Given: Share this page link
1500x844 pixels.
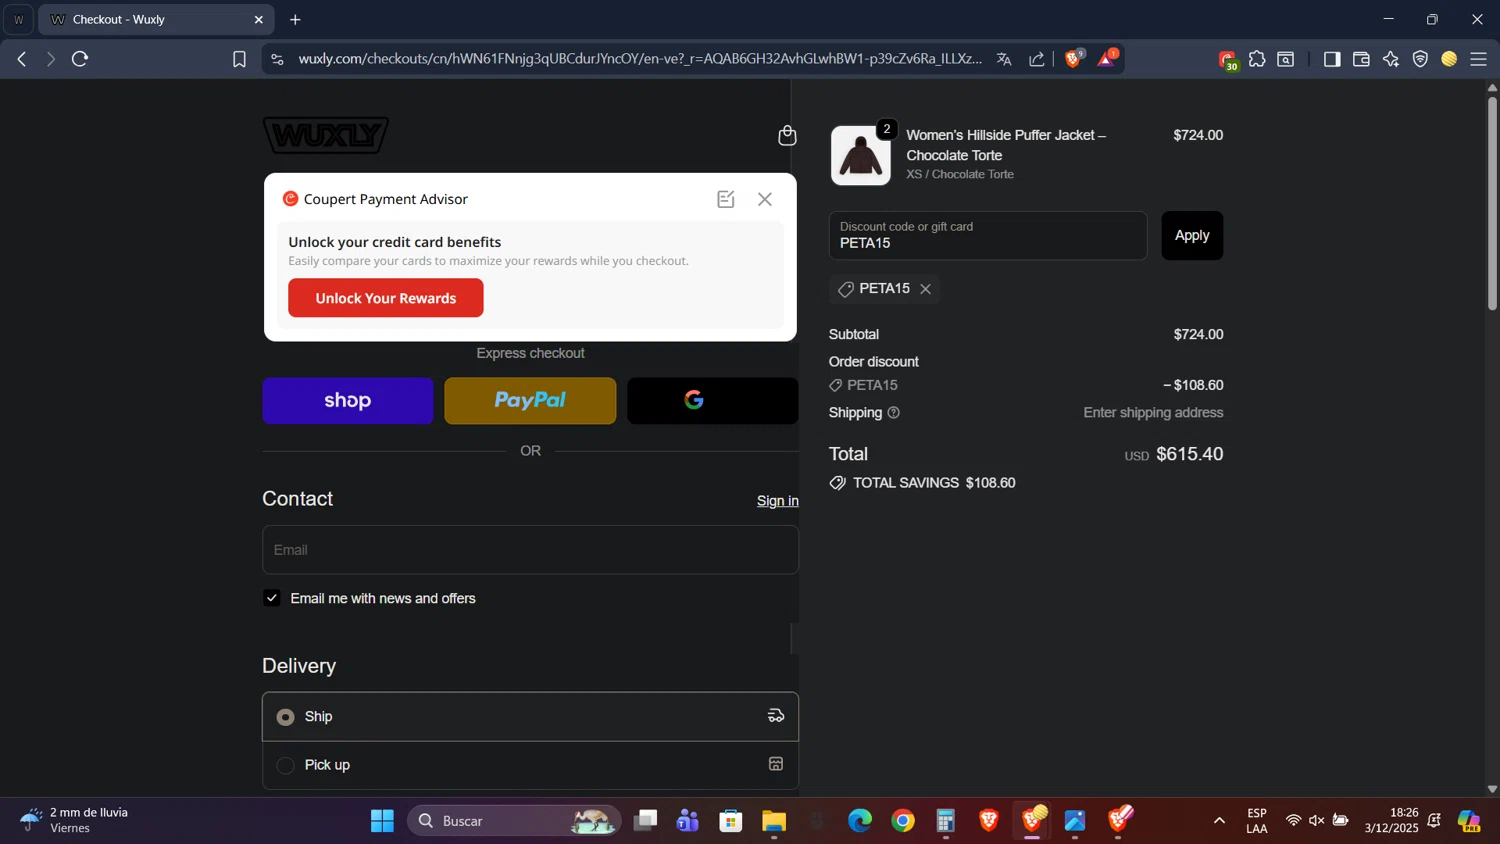Looking at the screenshot, I should click(1037, 59).
